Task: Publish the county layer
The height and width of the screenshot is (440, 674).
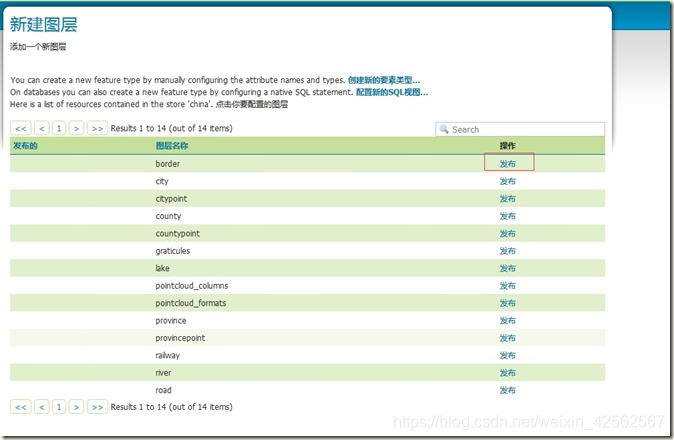Action: (x=508, y=216)
